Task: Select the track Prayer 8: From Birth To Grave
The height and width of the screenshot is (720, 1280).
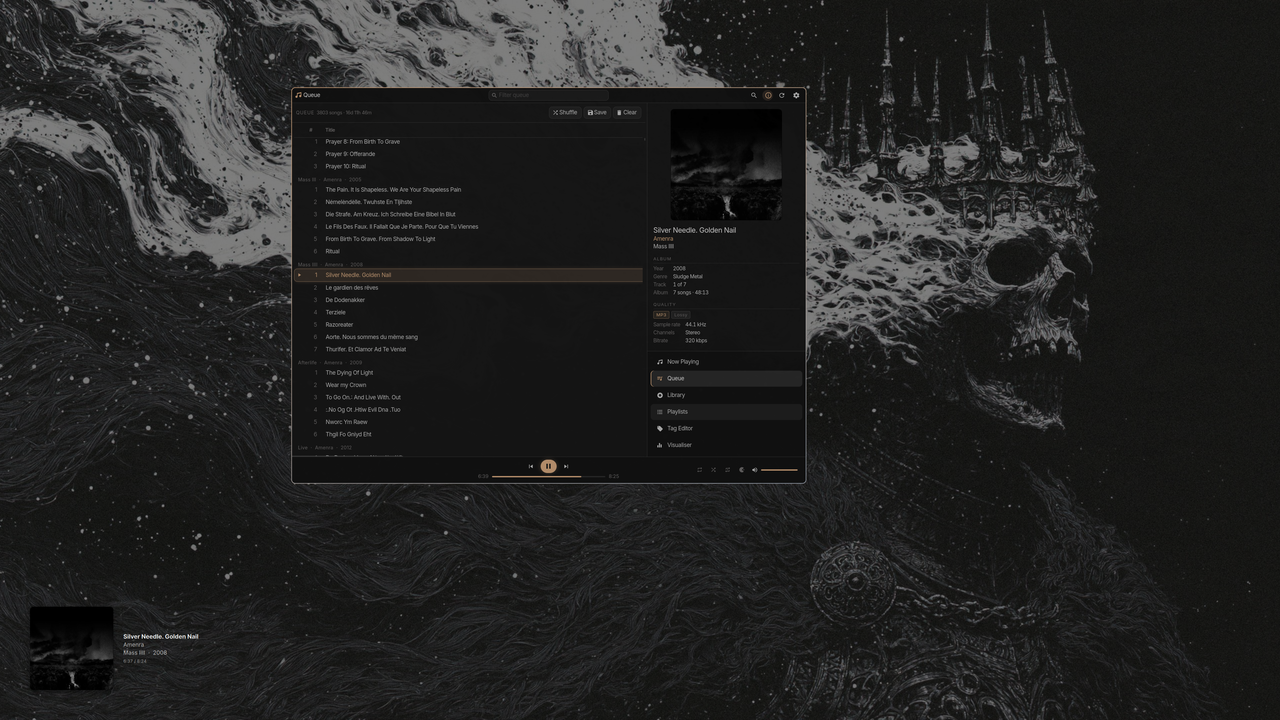Action: click(468, 142)
